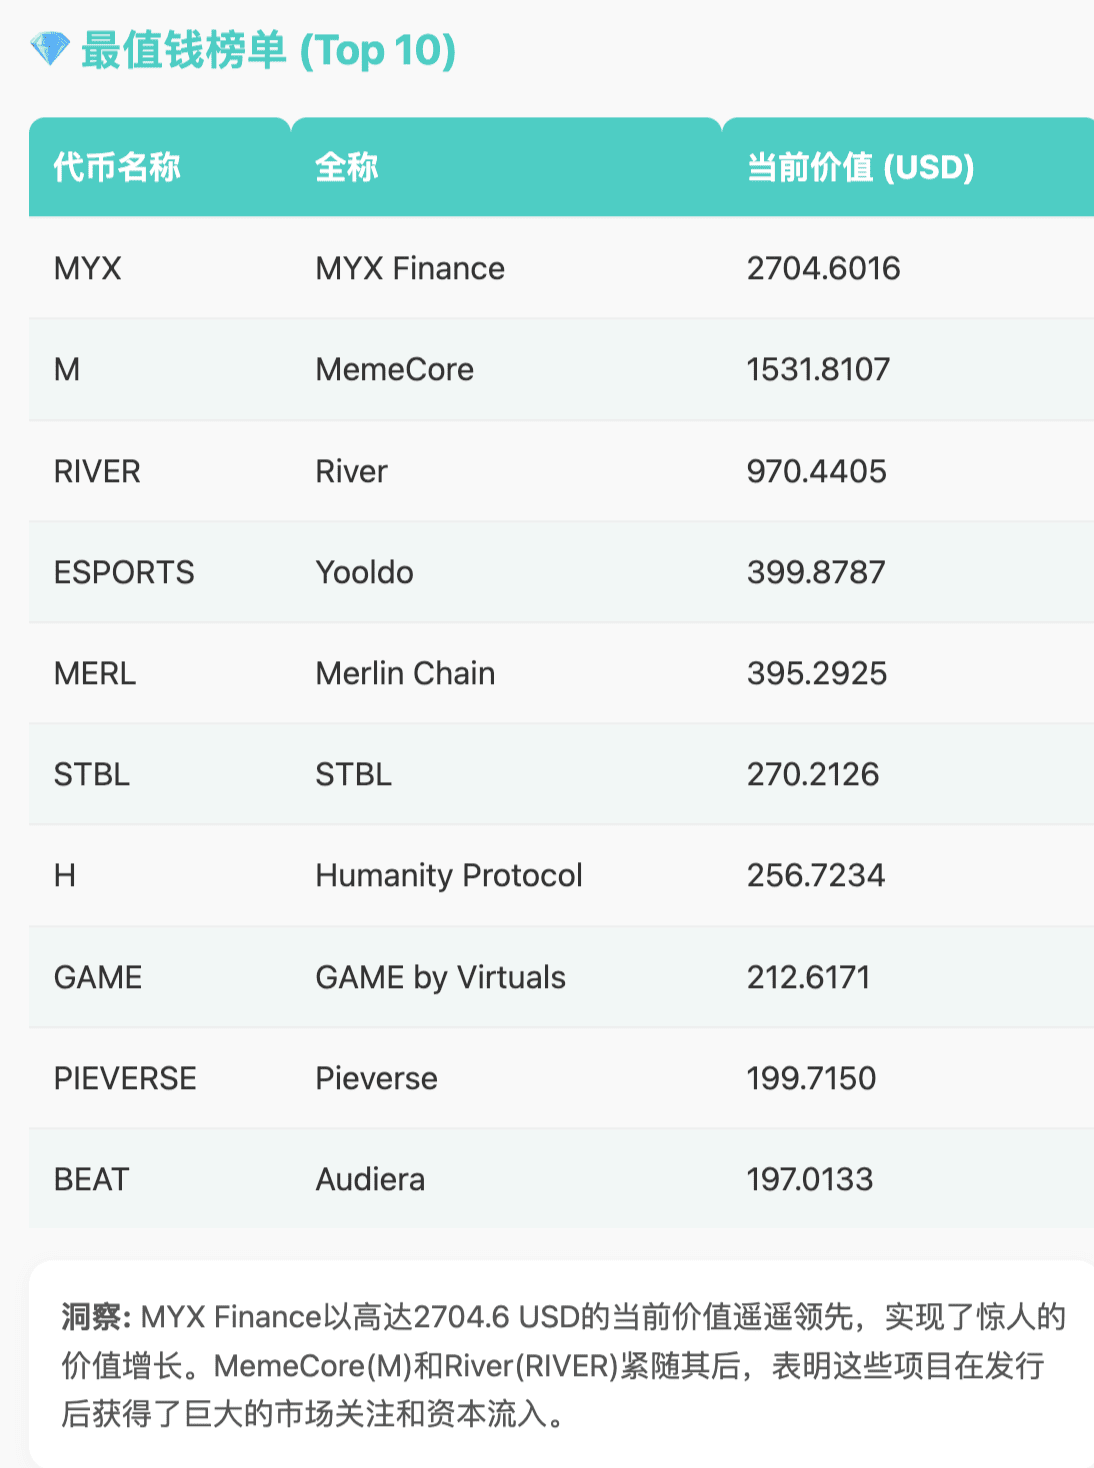
Task: Click the BEAT value 197.0133
Action: coord(810,1180)
